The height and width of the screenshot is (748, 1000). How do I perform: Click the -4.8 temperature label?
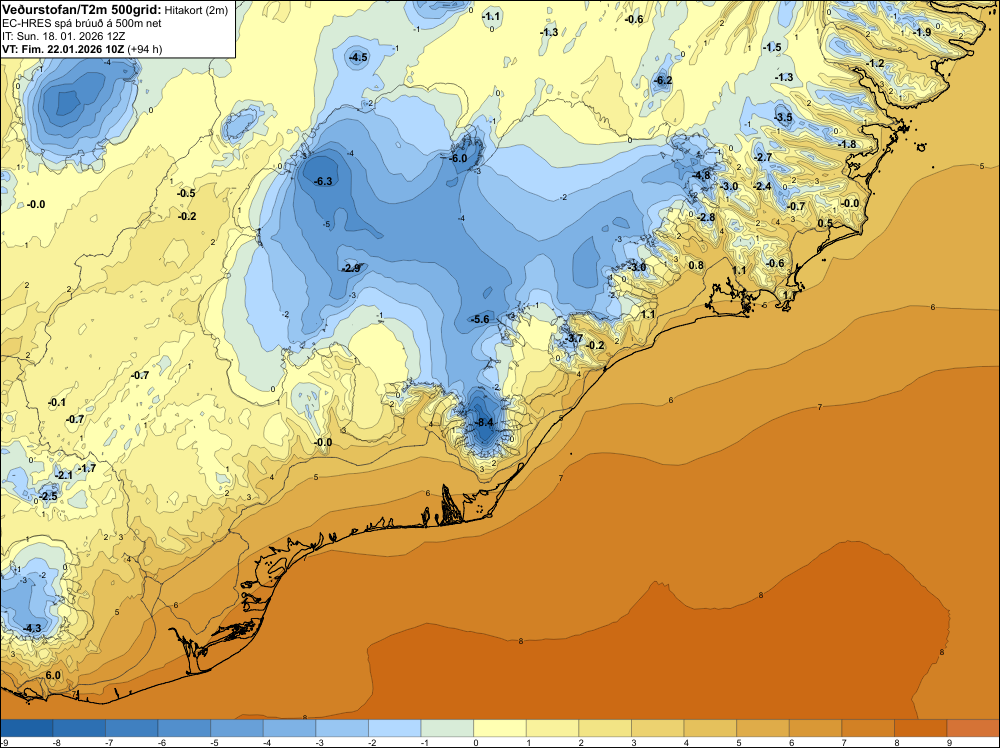pos(701,175)
